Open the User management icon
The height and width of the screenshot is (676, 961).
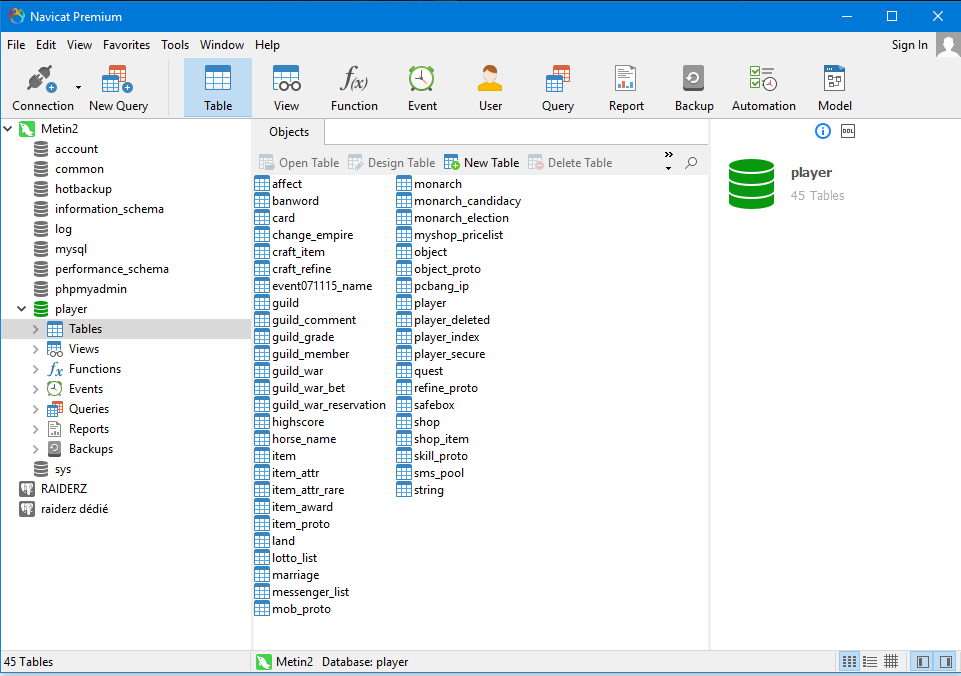tap(490, 88)
